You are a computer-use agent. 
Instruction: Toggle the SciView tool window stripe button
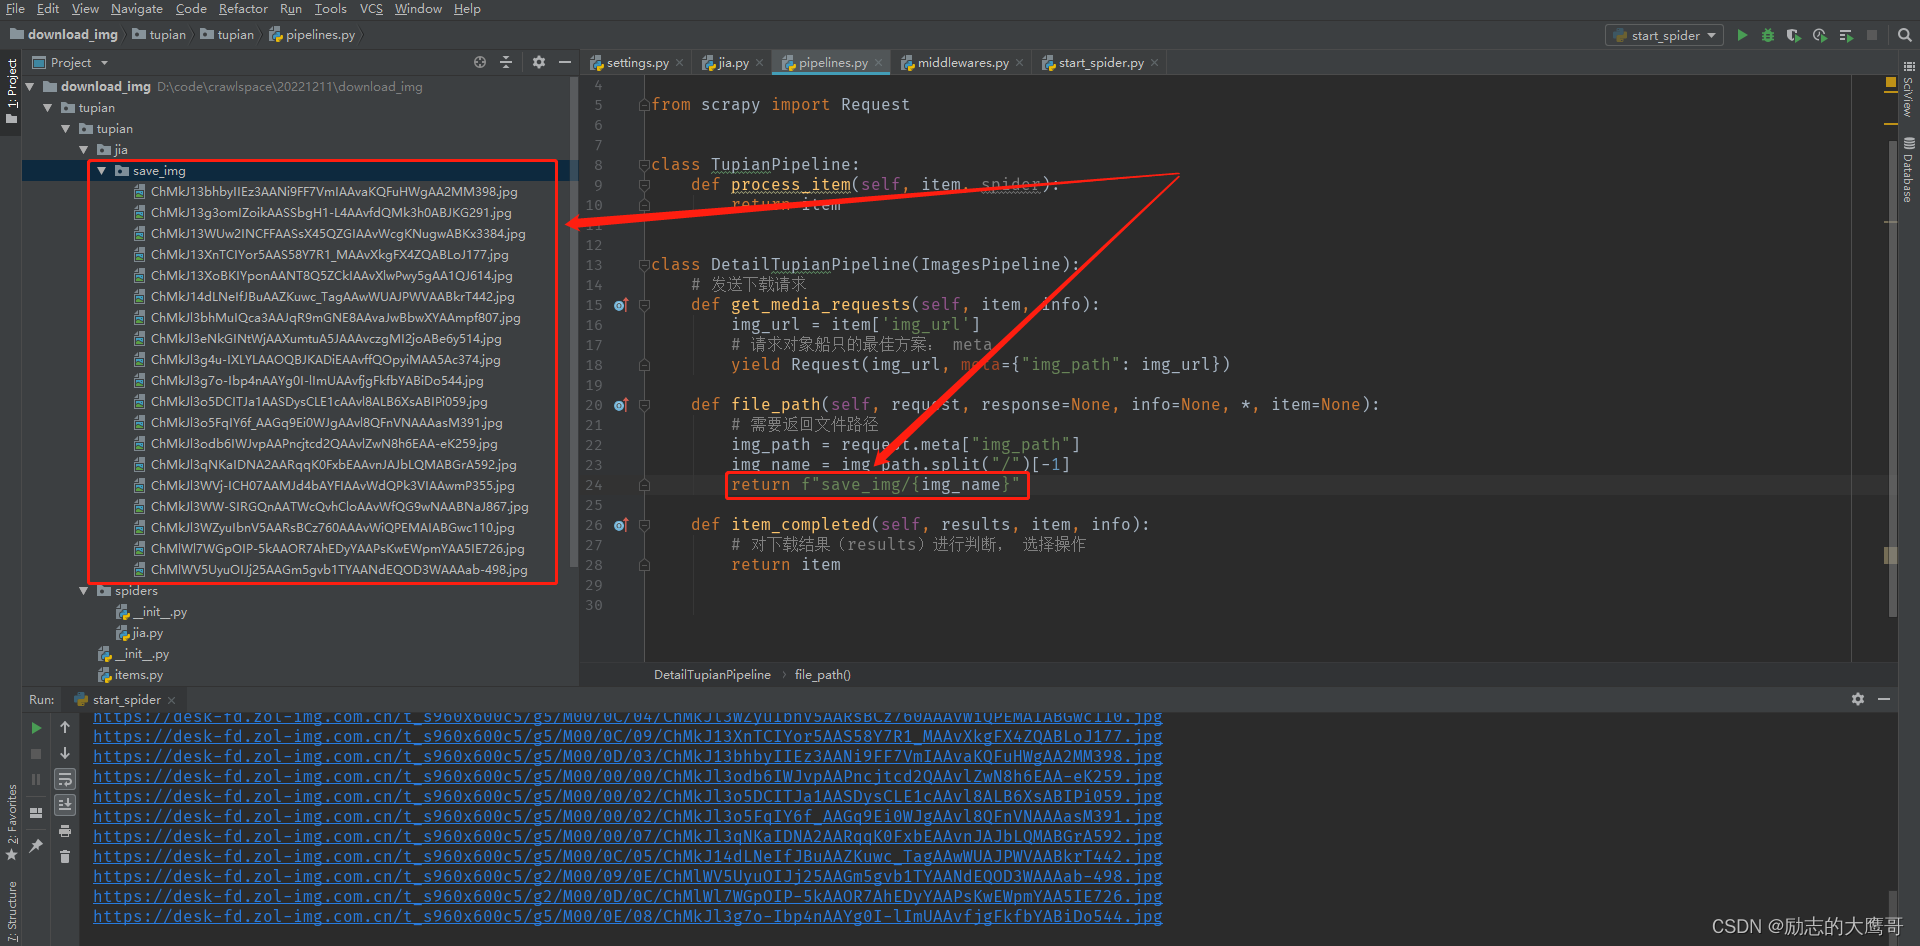1909,89
